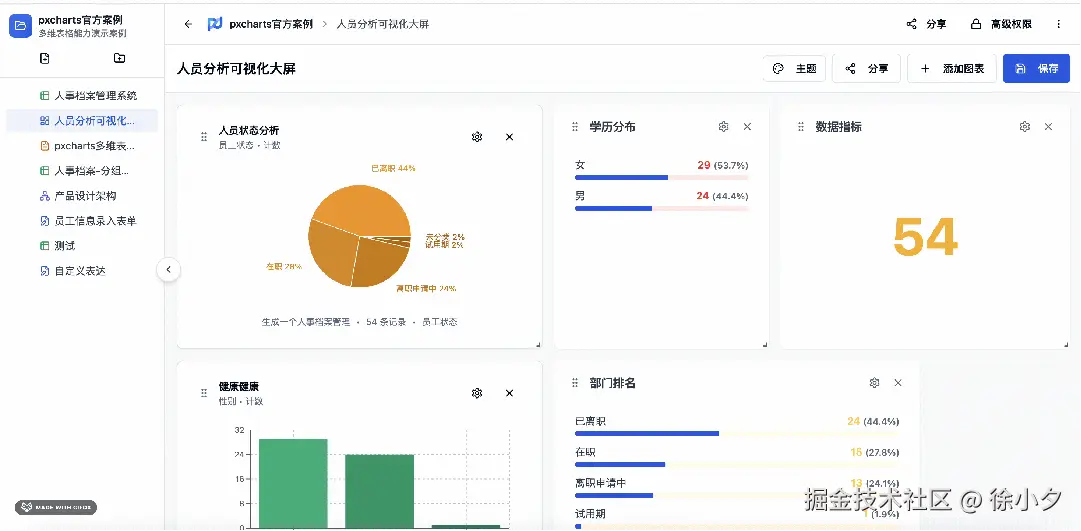
Task: Click the 添加图表 button
Action: pos(952,69)
